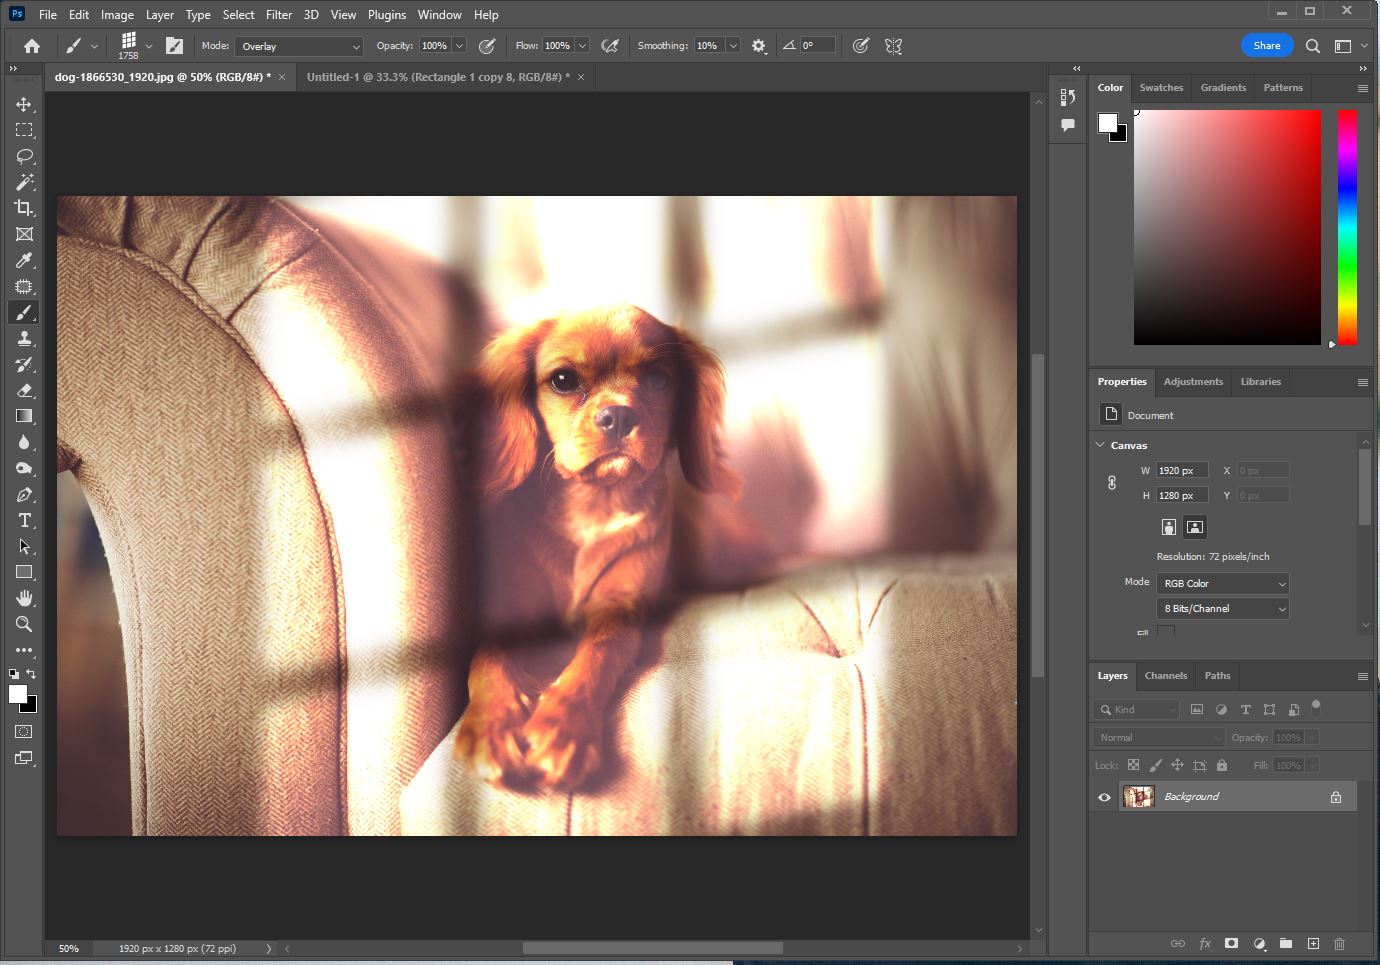
Task: Click the canvas width input field
Action: click(1182, 470)
